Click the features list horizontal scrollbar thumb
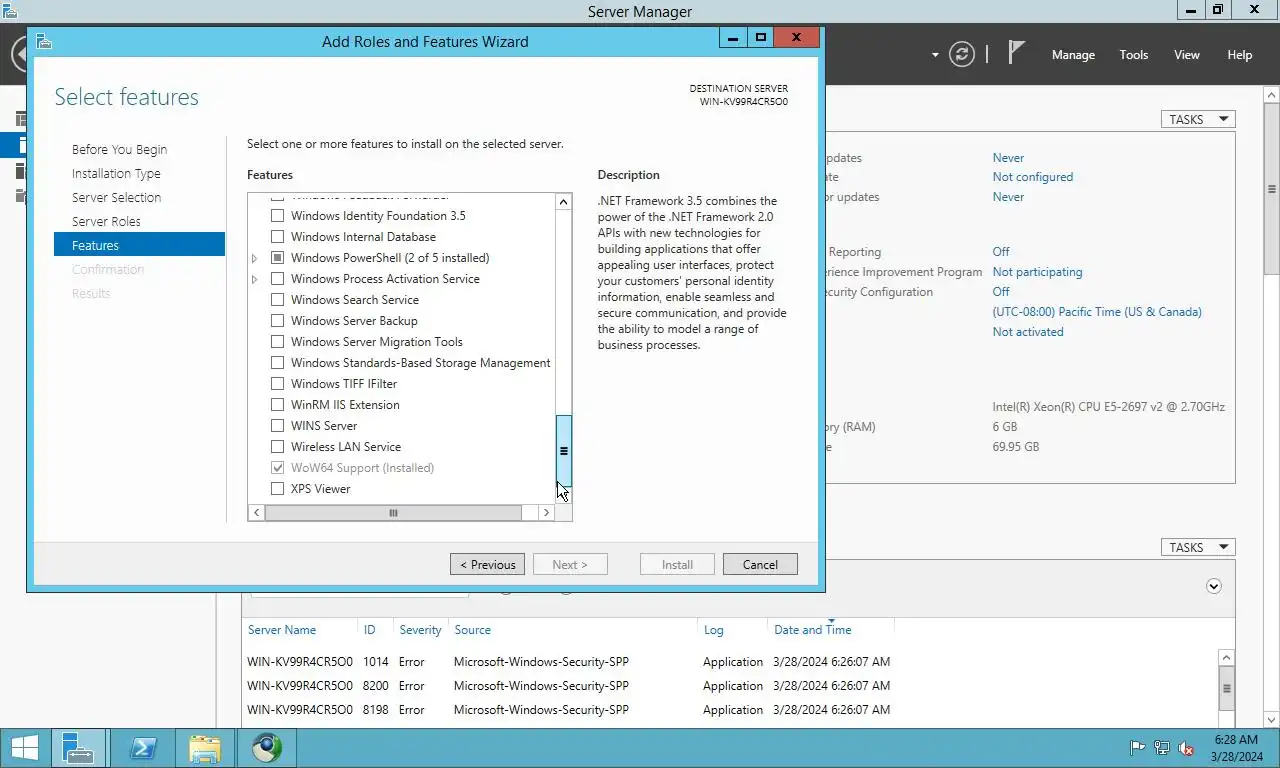 393,513
